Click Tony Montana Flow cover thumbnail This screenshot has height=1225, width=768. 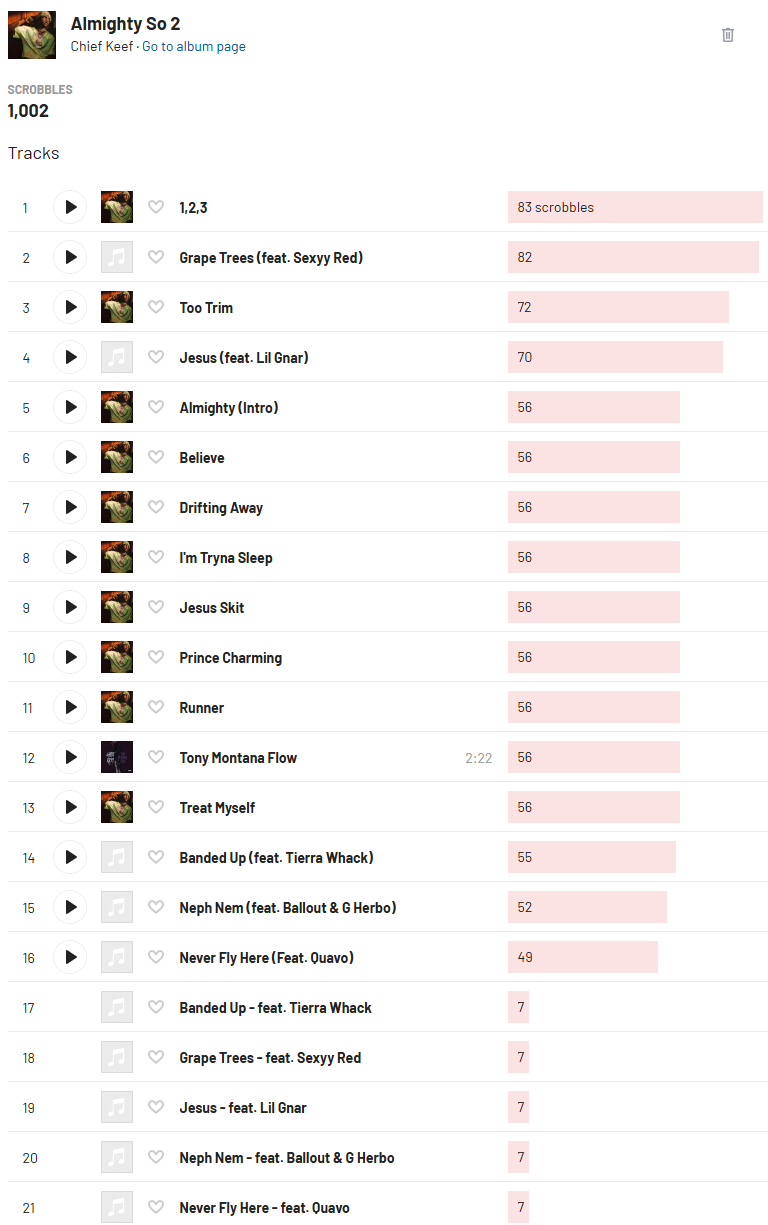tap(117, 757)
